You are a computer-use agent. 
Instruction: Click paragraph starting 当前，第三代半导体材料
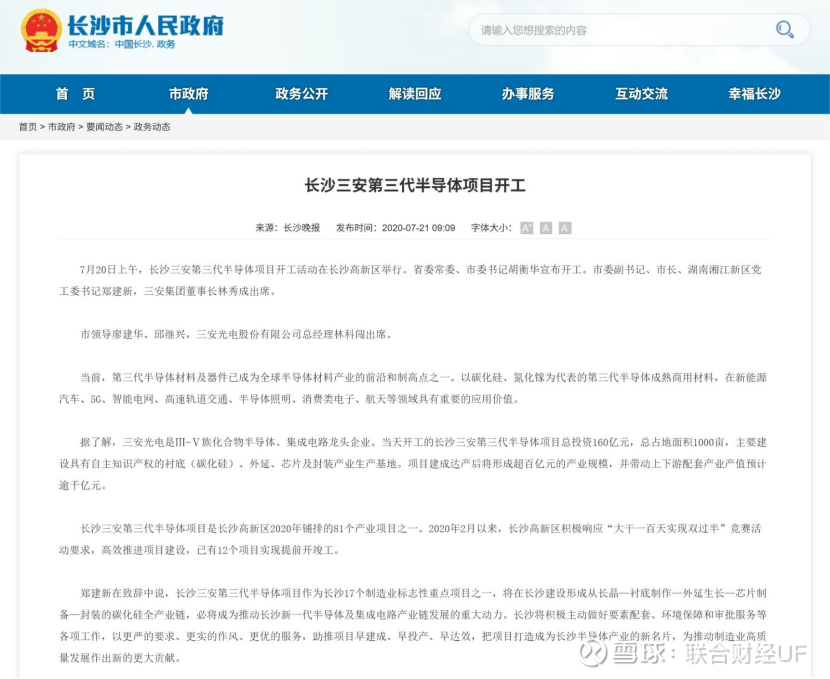click(x=412, y=388)
